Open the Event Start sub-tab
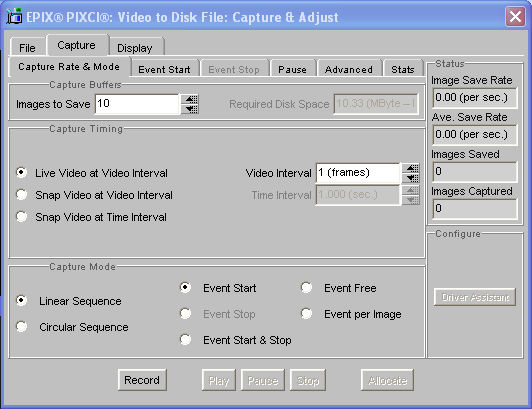 click(x=164, y=69)
